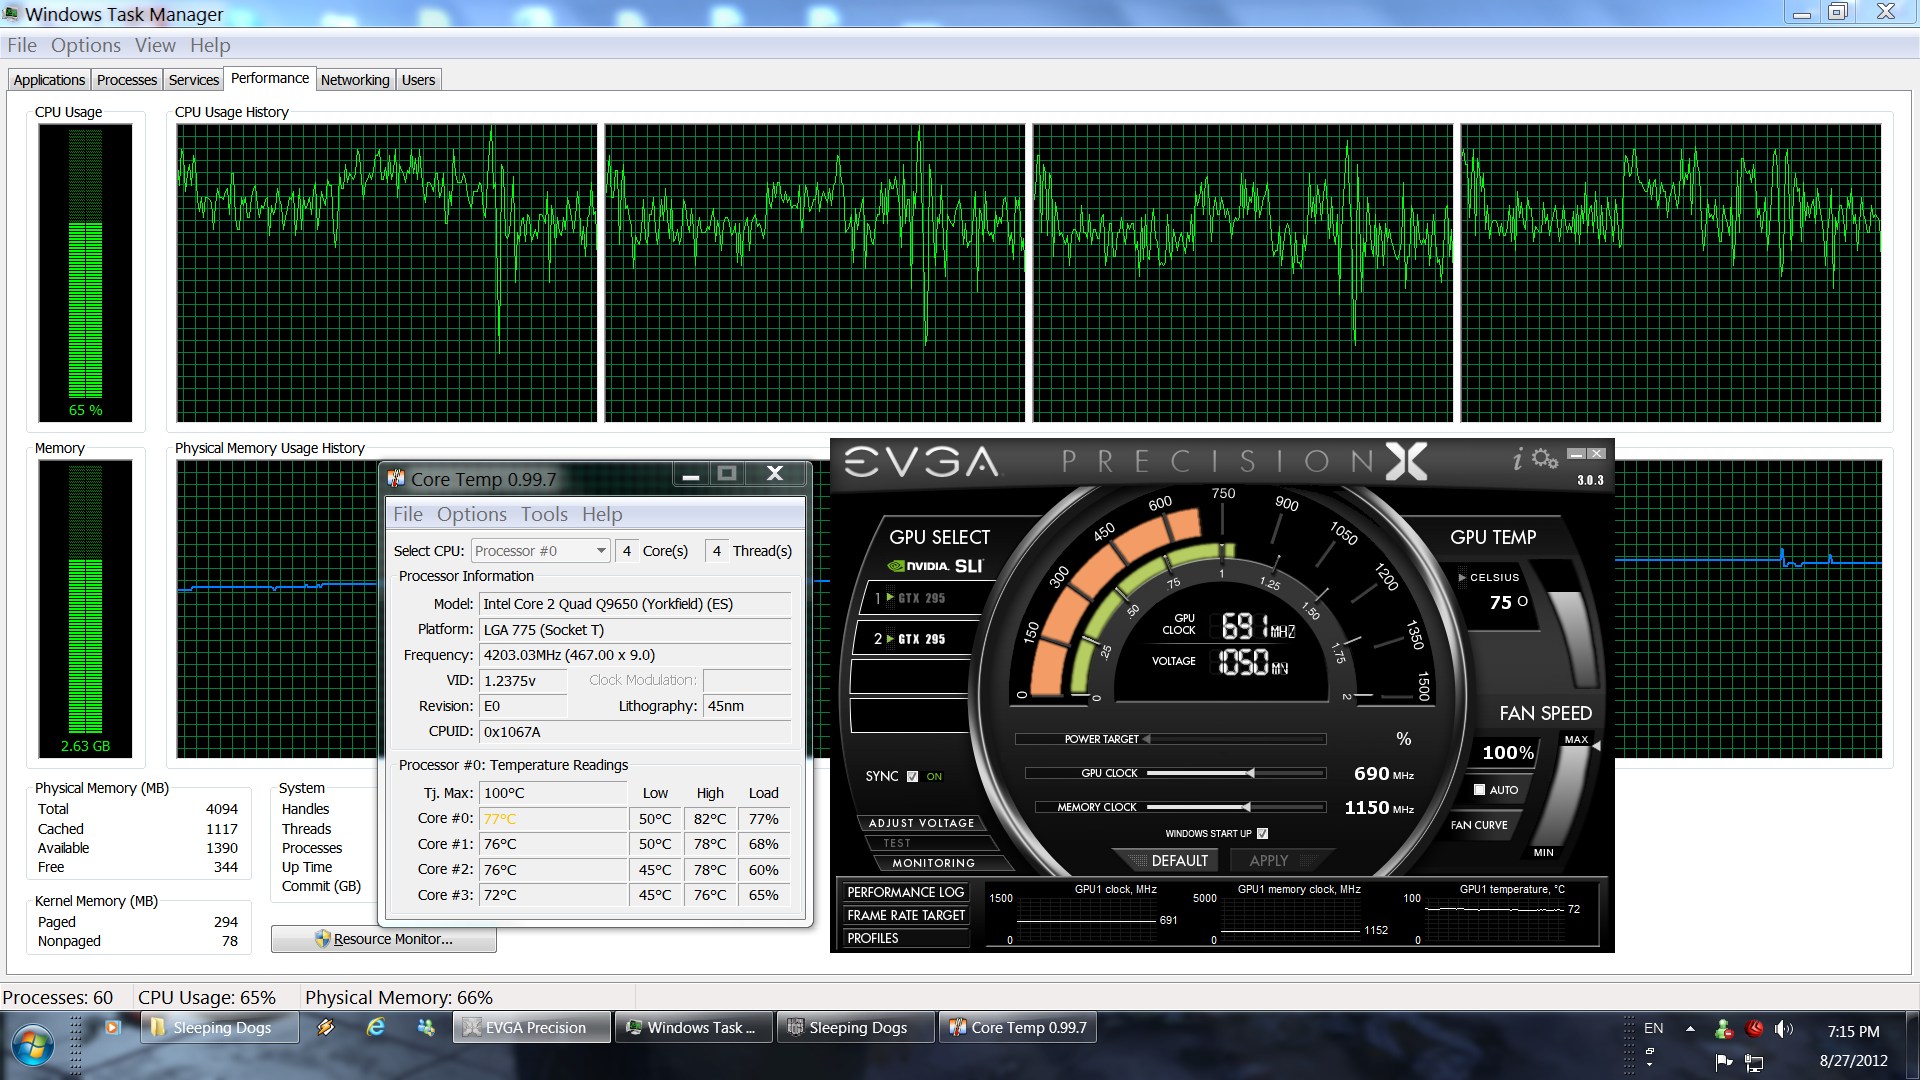
Task: Click Task Manager title bar icon
Action: [11, 13]
